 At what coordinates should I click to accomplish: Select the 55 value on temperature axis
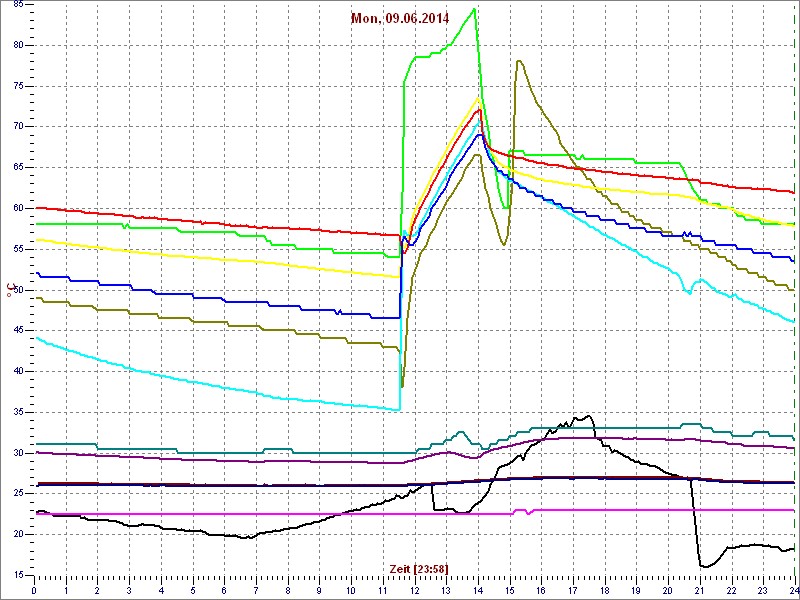click(17, 249)
